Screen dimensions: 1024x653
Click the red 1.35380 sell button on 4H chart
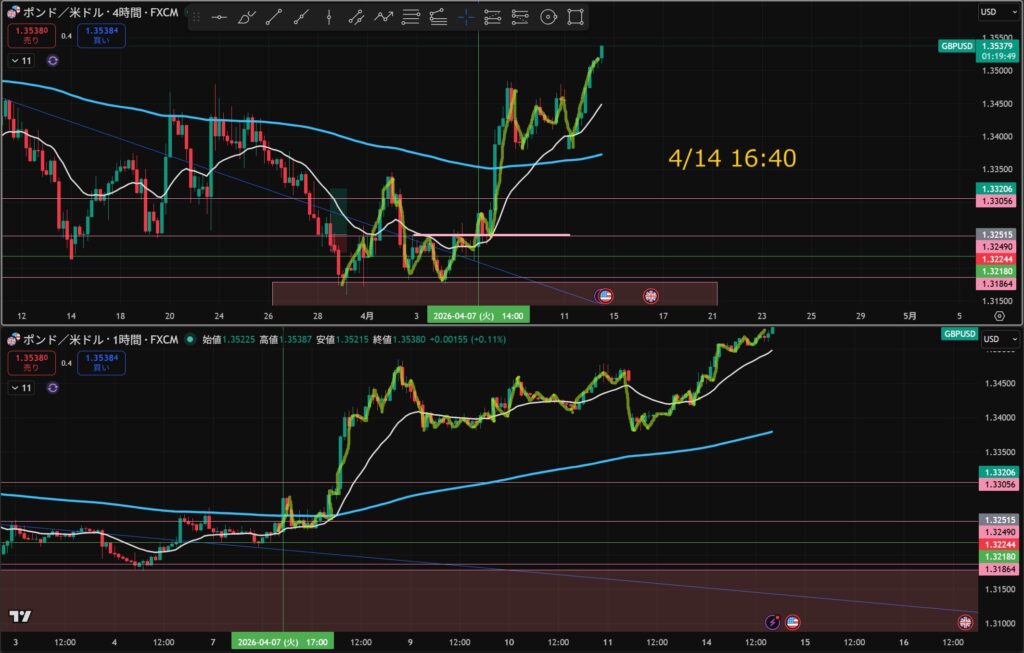pos(31,35)
